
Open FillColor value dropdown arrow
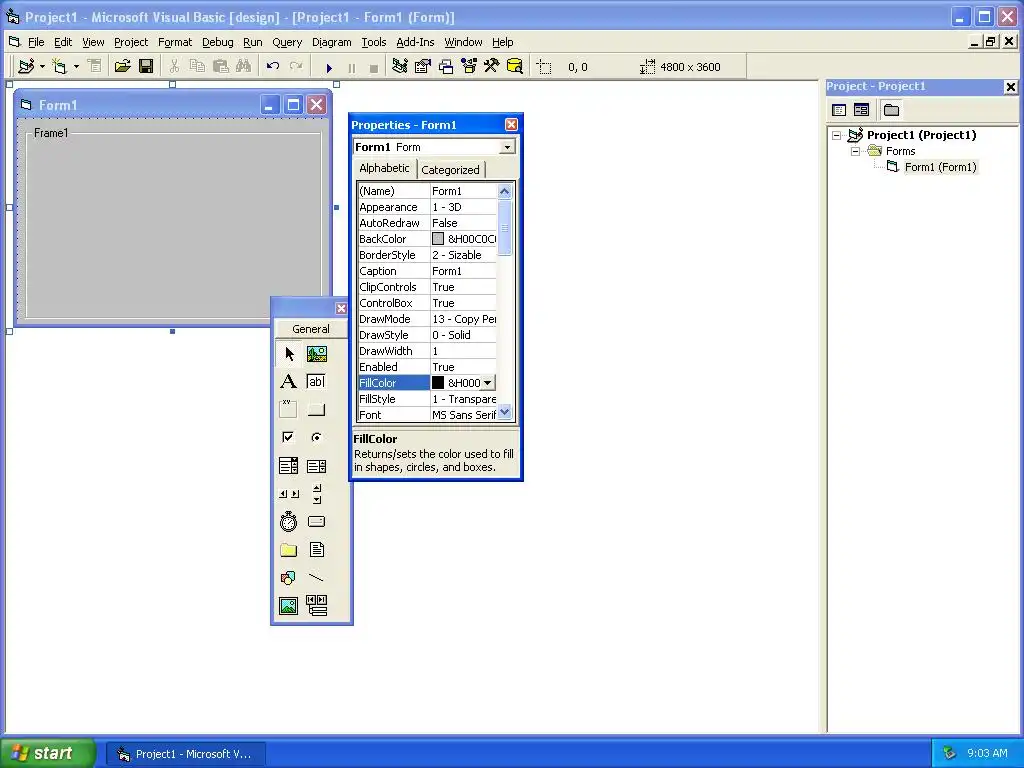488,383
